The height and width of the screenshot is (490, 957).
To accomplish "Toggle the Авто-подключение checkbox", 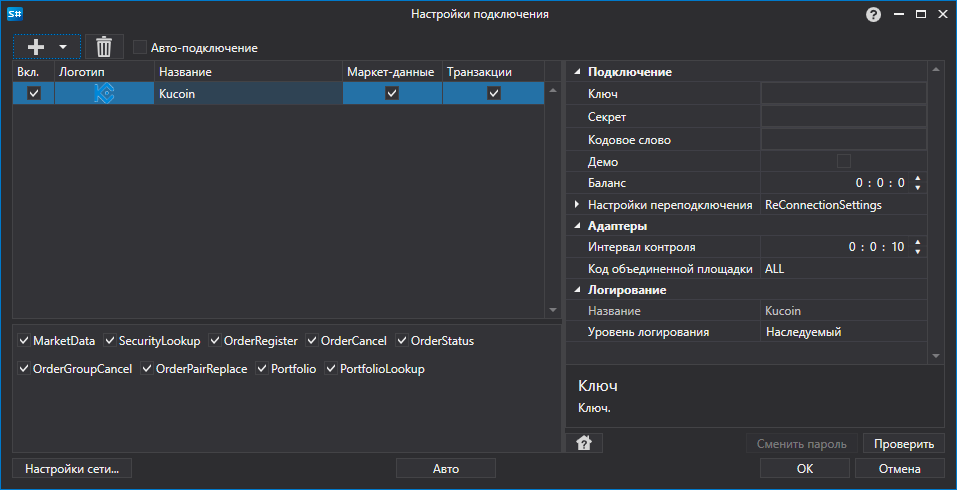I will click(140, 48).
